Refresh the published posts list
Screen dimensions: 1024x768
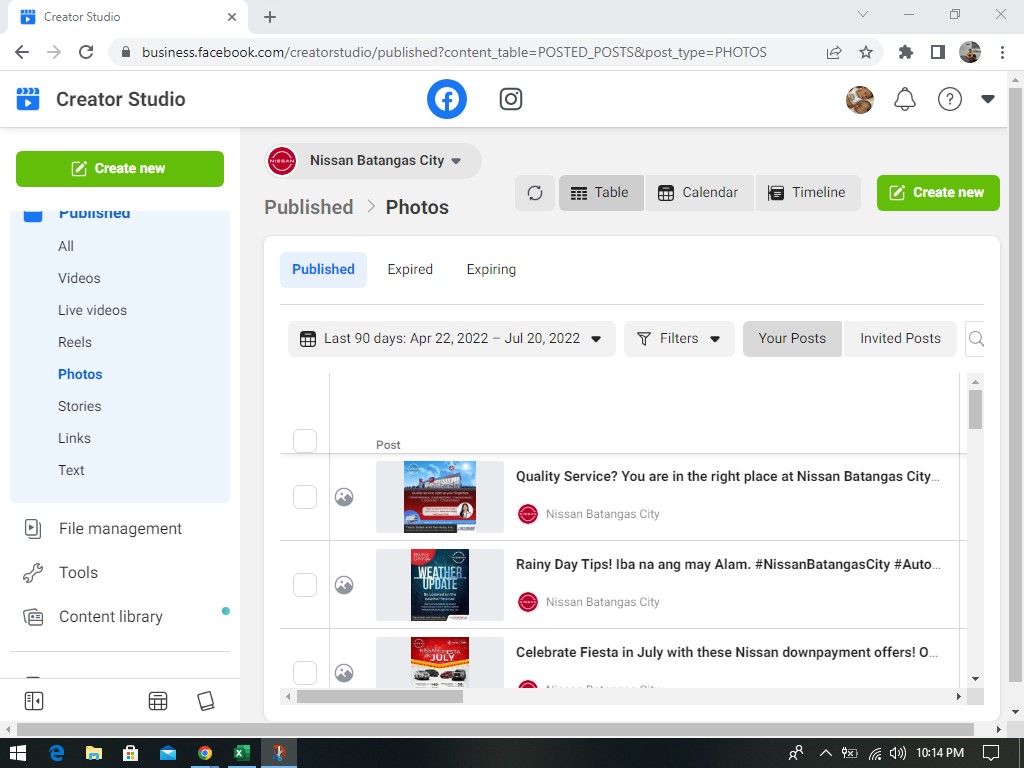pyautogui.click(x=535, y=193)
